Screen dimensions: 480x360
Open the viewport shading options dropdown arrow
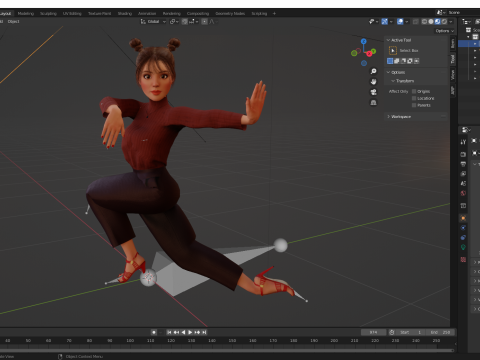tap(451, 22)
